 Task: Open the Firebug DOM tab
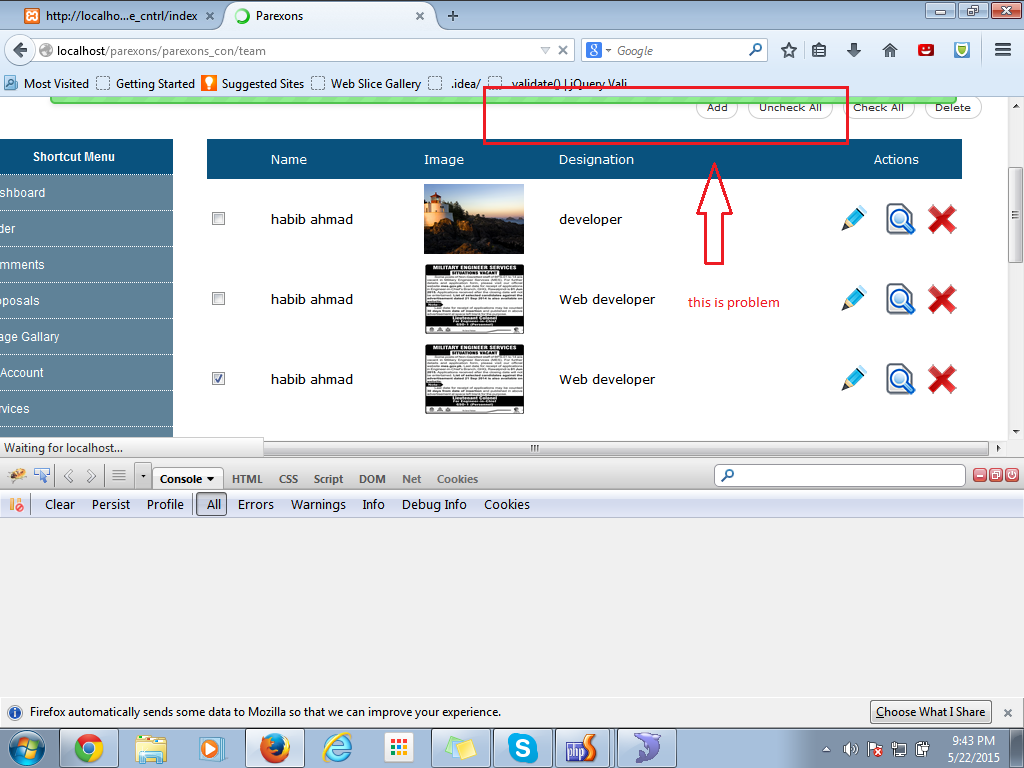point(372,479)
